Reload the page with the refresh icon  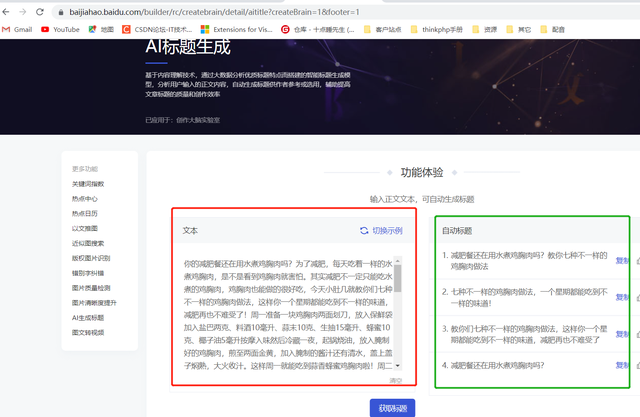(x=40, y=12)
